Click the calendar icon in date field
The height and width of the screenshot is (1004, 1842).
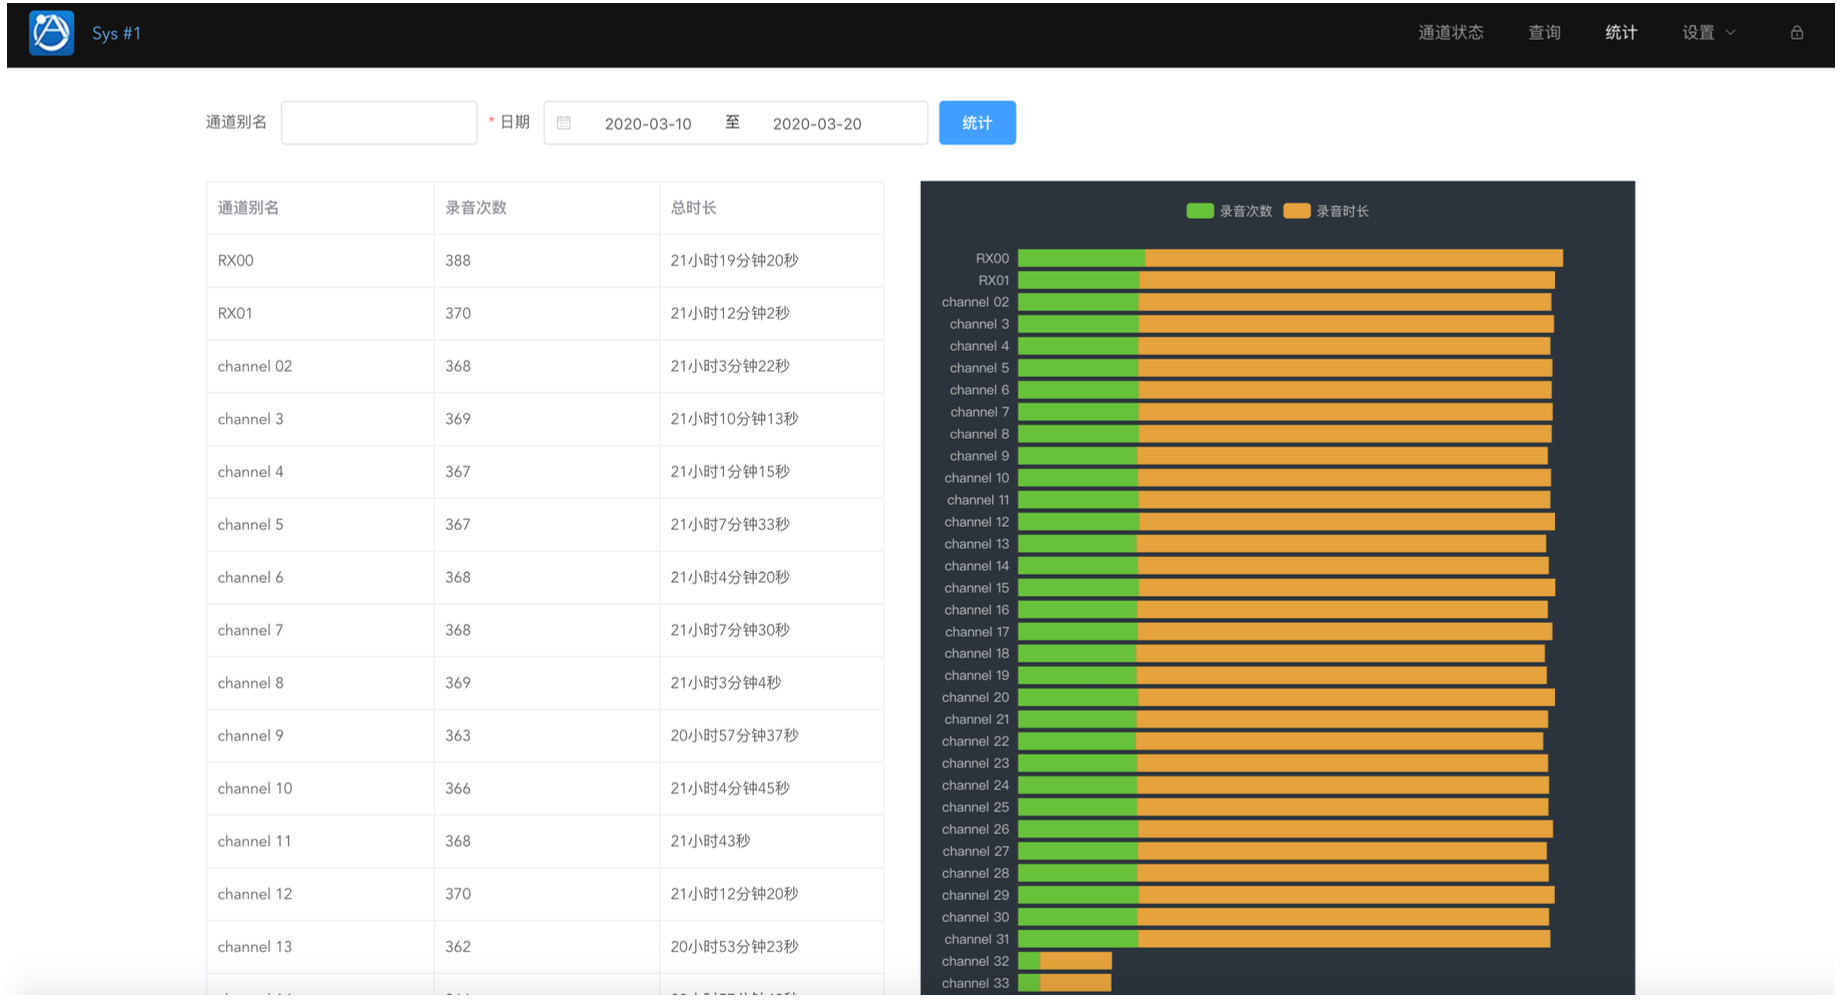click(564, 123)
